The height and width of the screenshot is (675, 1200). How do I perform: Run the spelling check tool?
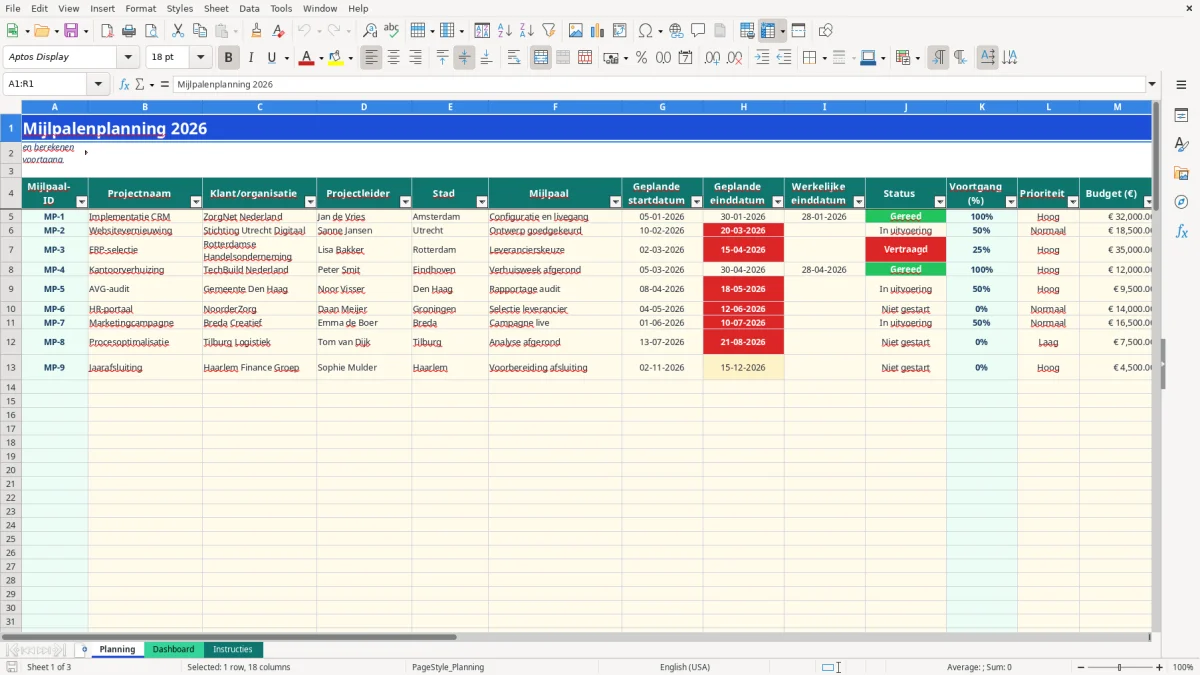(392, 31)
